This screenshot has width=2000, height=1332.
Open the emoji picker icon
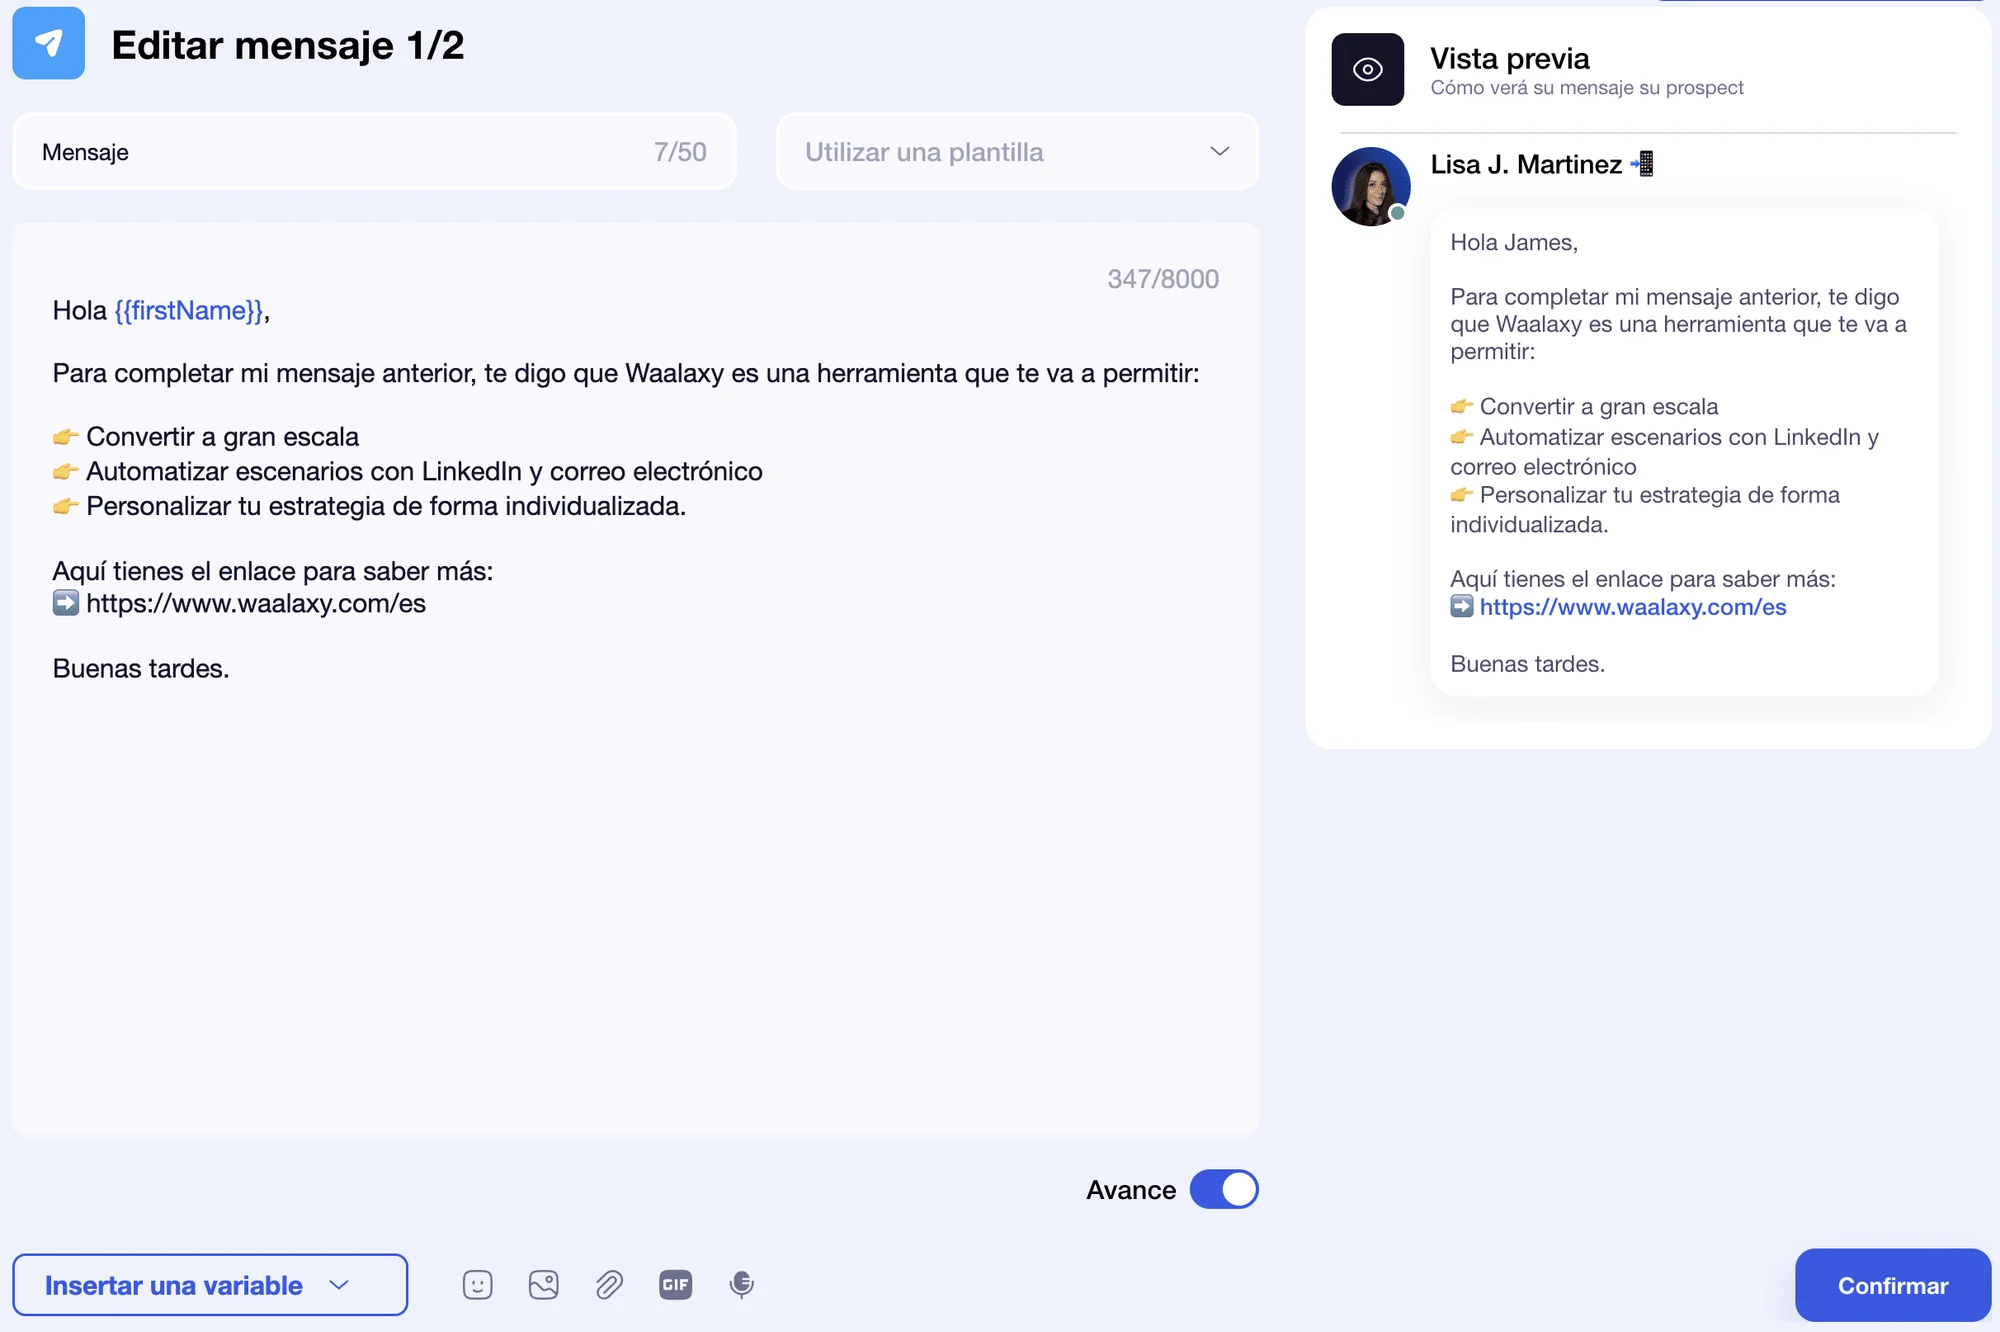click(x=477, y=1285)
